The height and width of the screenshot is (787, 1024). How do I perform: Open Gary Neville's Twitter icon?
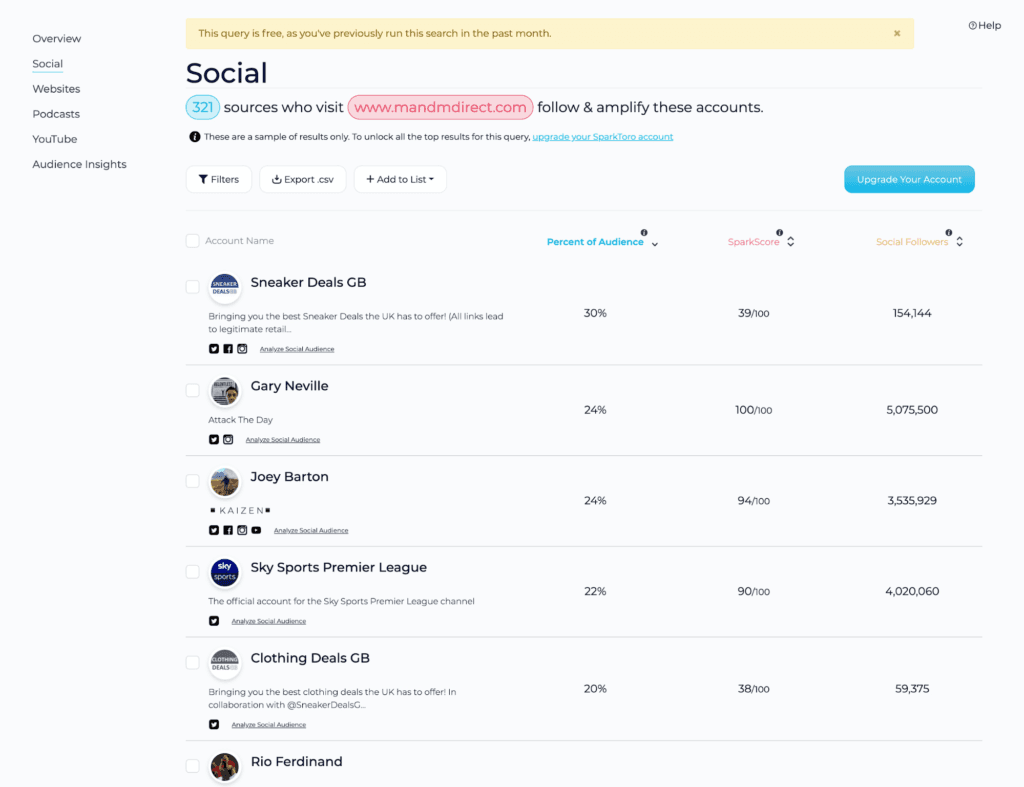coord(214,440)
